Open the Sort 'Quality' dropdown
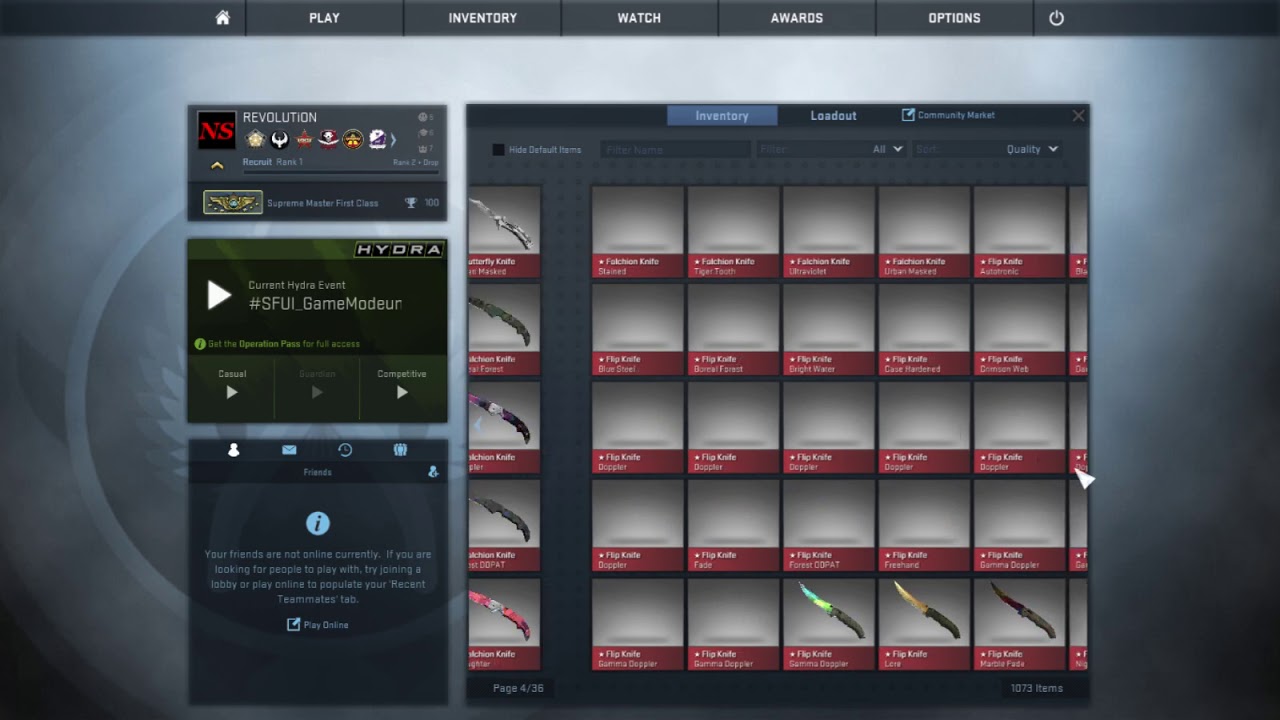Viewport: 1280px width, 720px height. [987, 150]
